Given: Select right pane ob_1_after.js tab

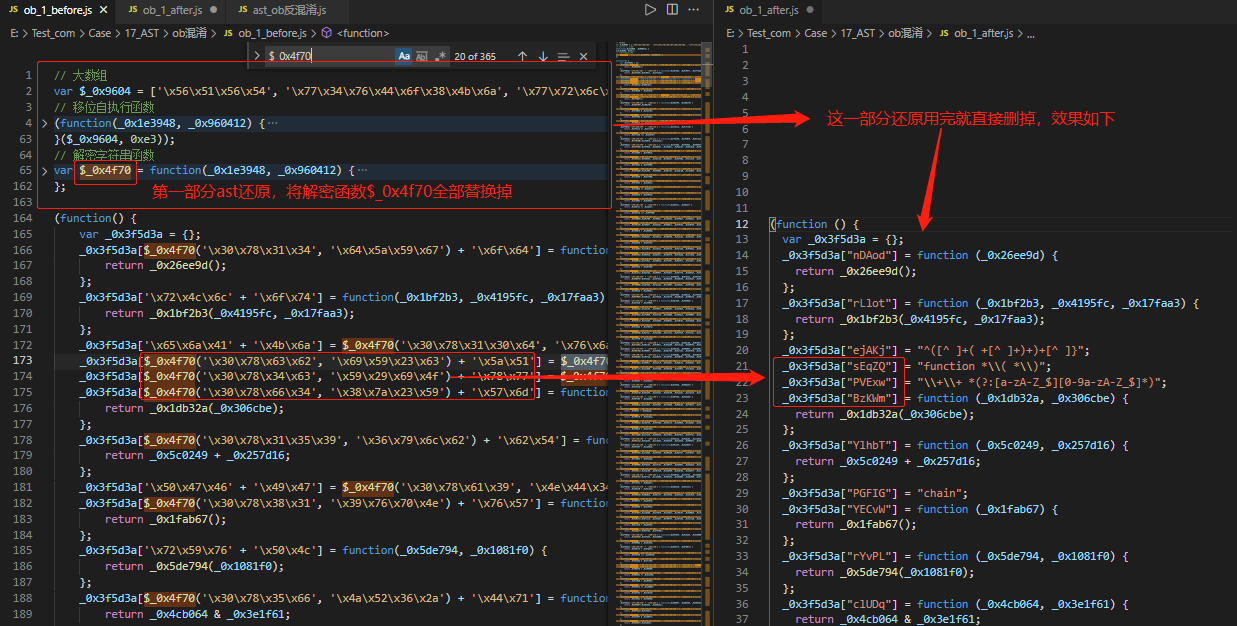Looking at the screenshot, I should pyautogui.click(x=768, y=10).
